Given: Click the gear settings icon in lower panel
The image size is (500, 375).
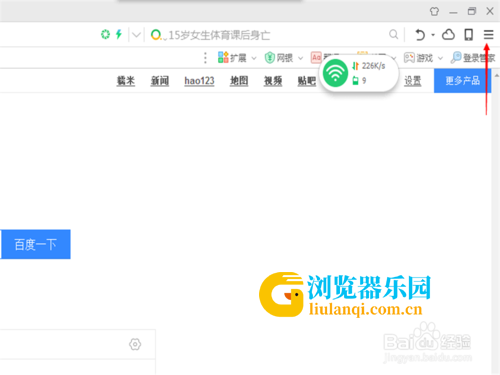Looking at the screenshot, I should point(135,344).
